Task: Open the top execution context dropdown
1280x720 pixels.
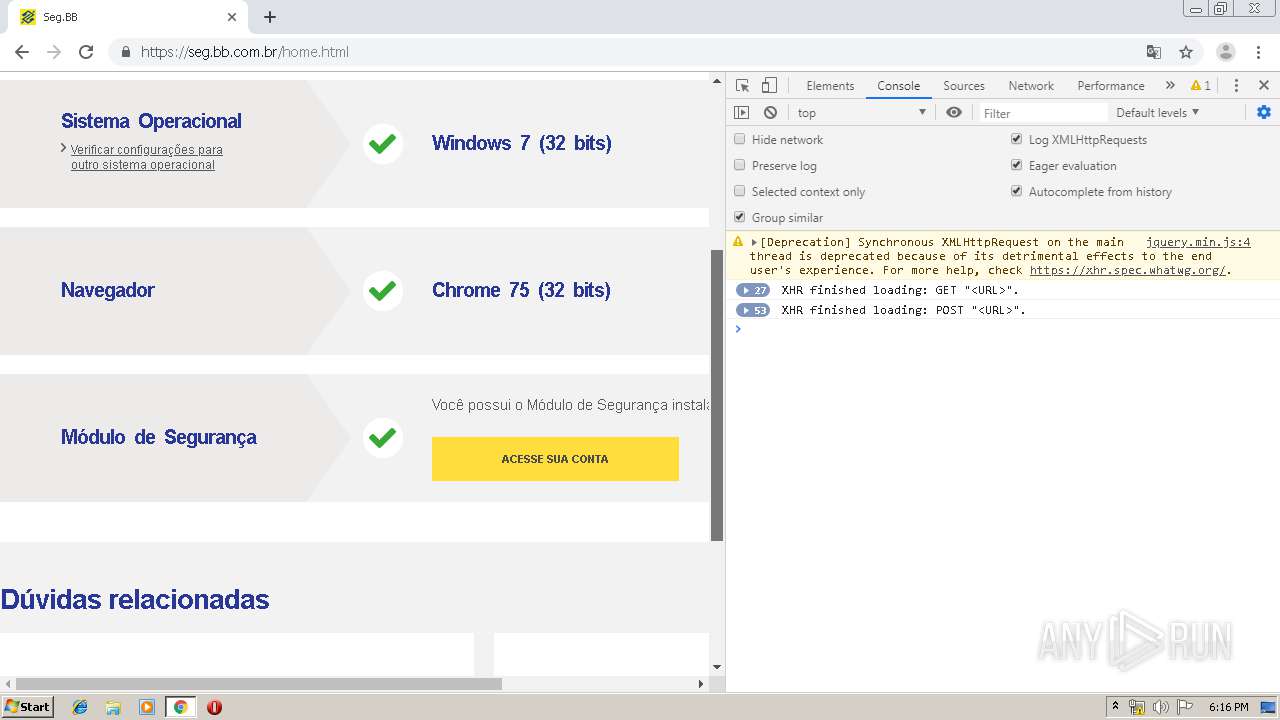Action: pyautogui.click(x=862, y=113)
